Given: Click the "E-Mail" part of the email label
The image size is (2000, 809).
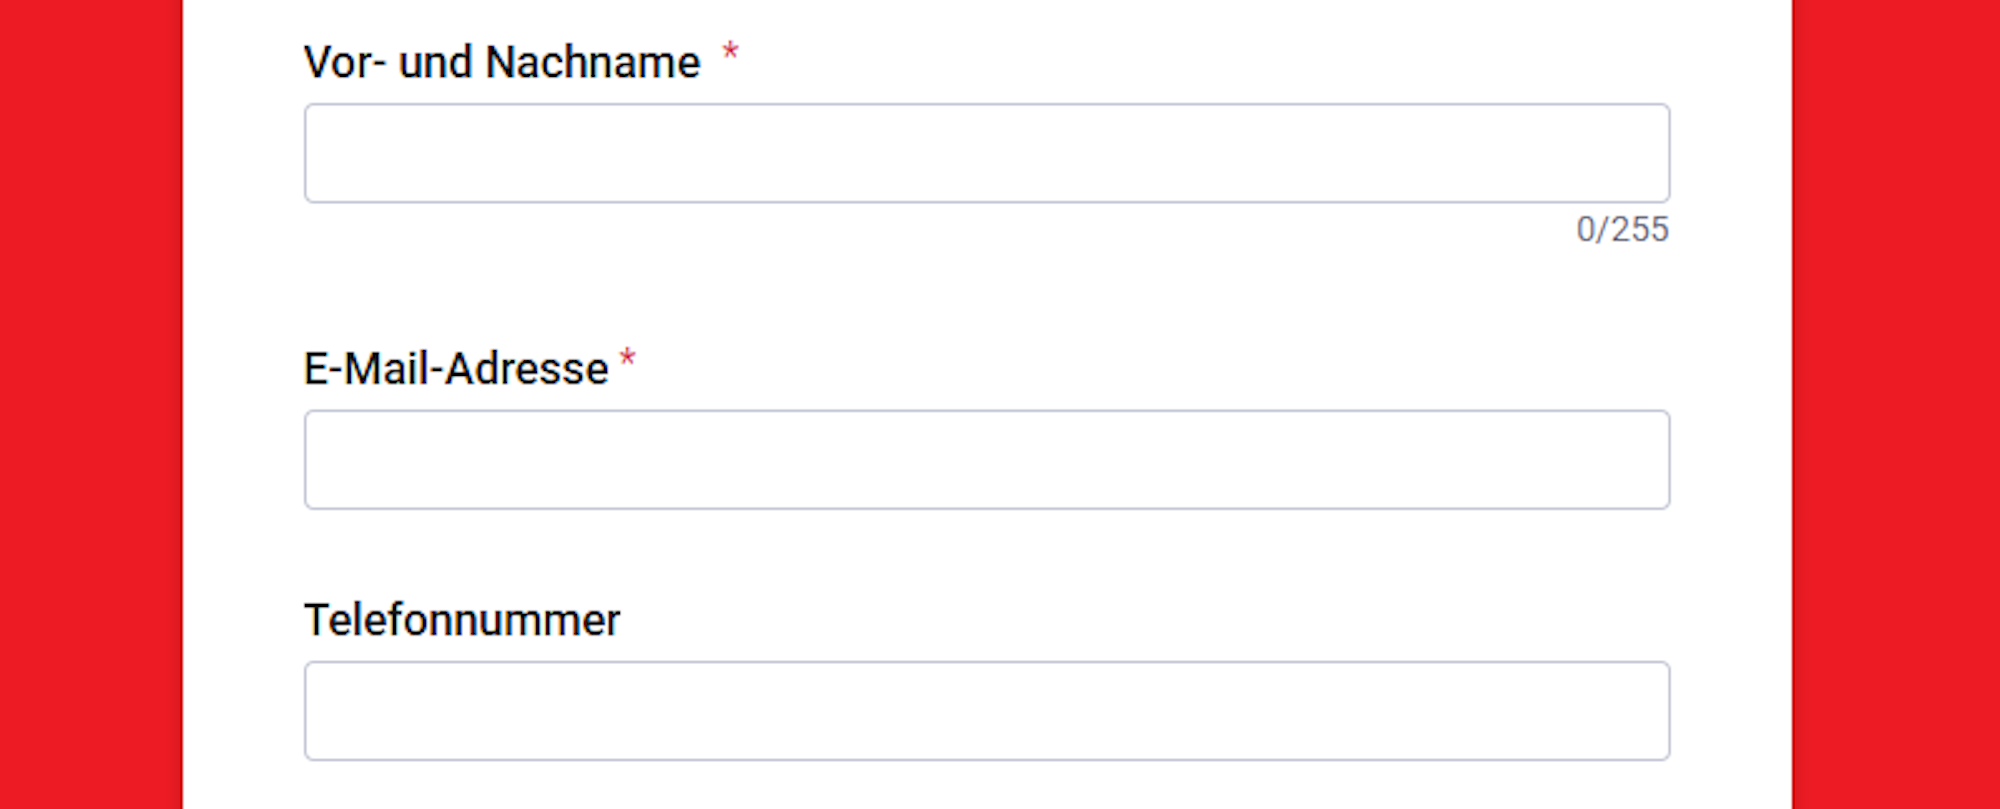Looking at the screenshot, I should pos(366,368).
